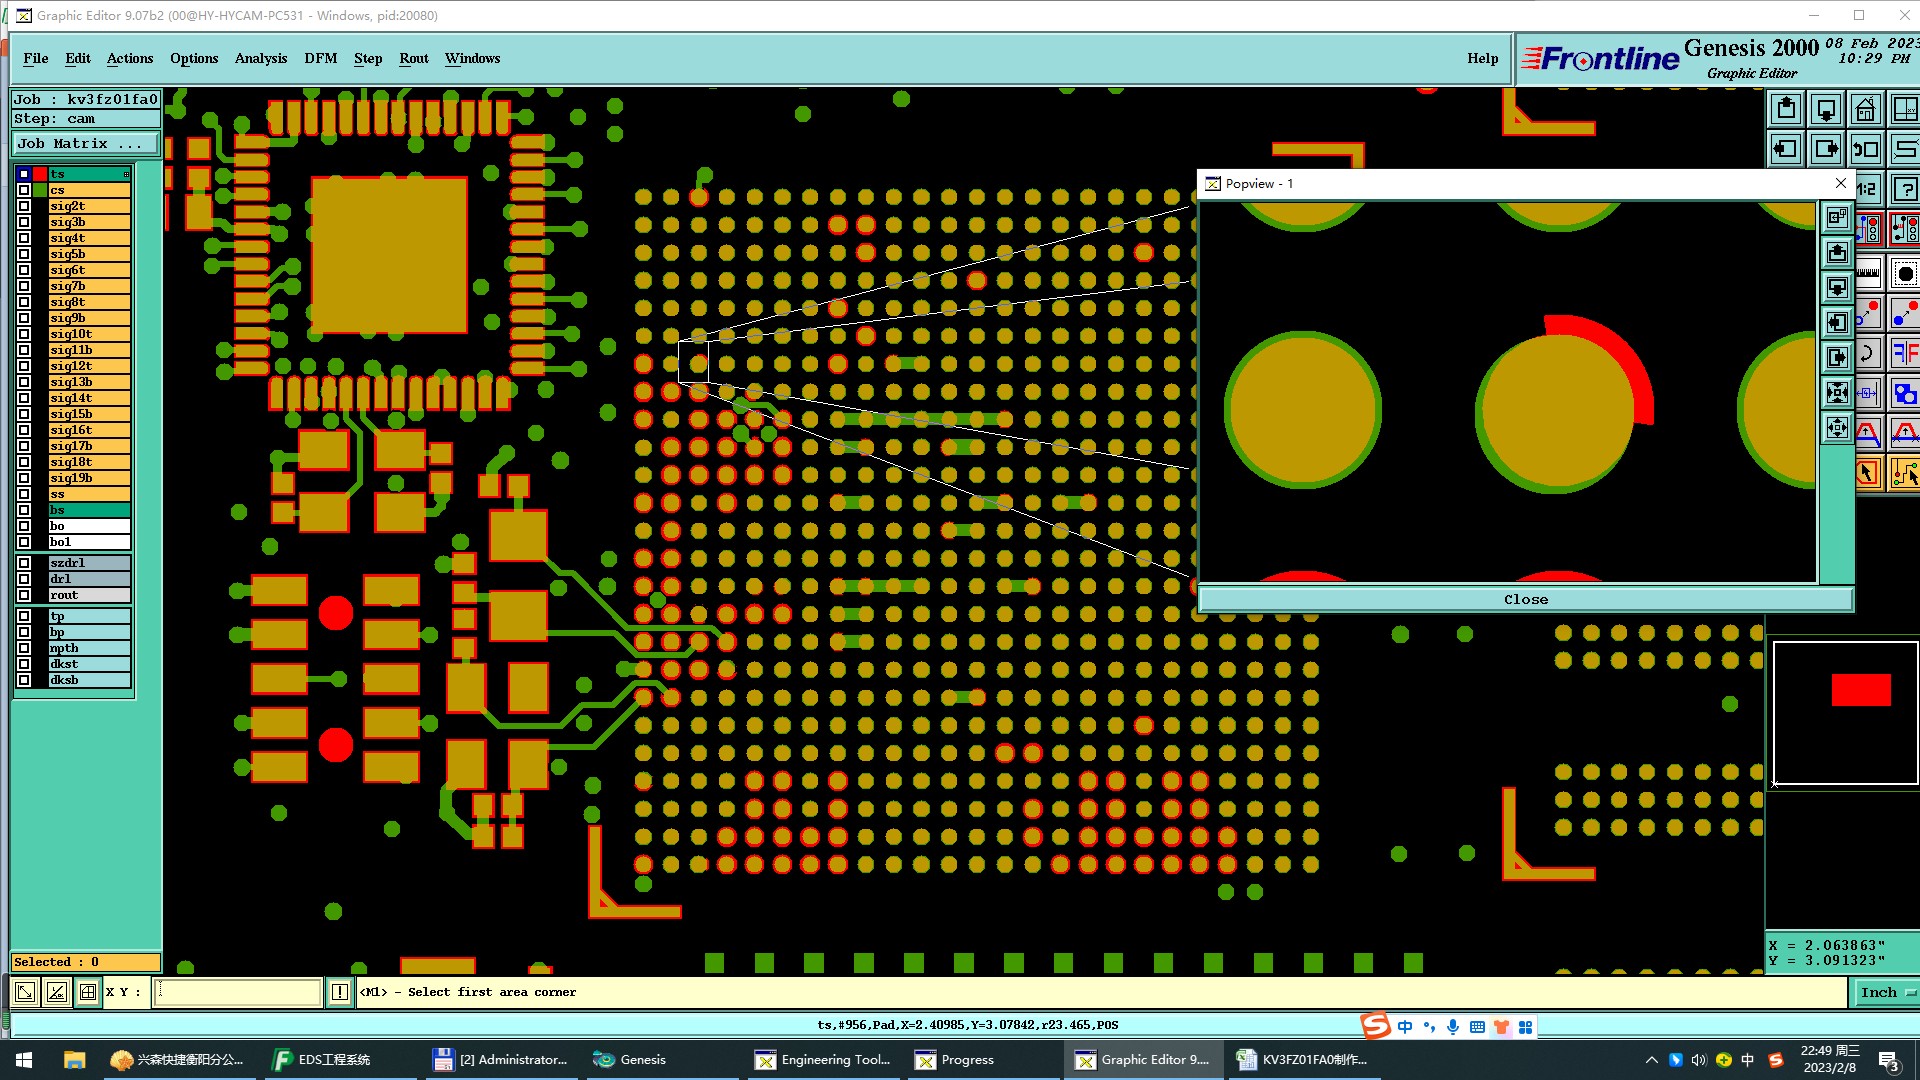Click the X Y coordinate input field
Image resolution: width=1920 pixels, height=1080 pixels.
pyautogui.click(x=238, y=992)
